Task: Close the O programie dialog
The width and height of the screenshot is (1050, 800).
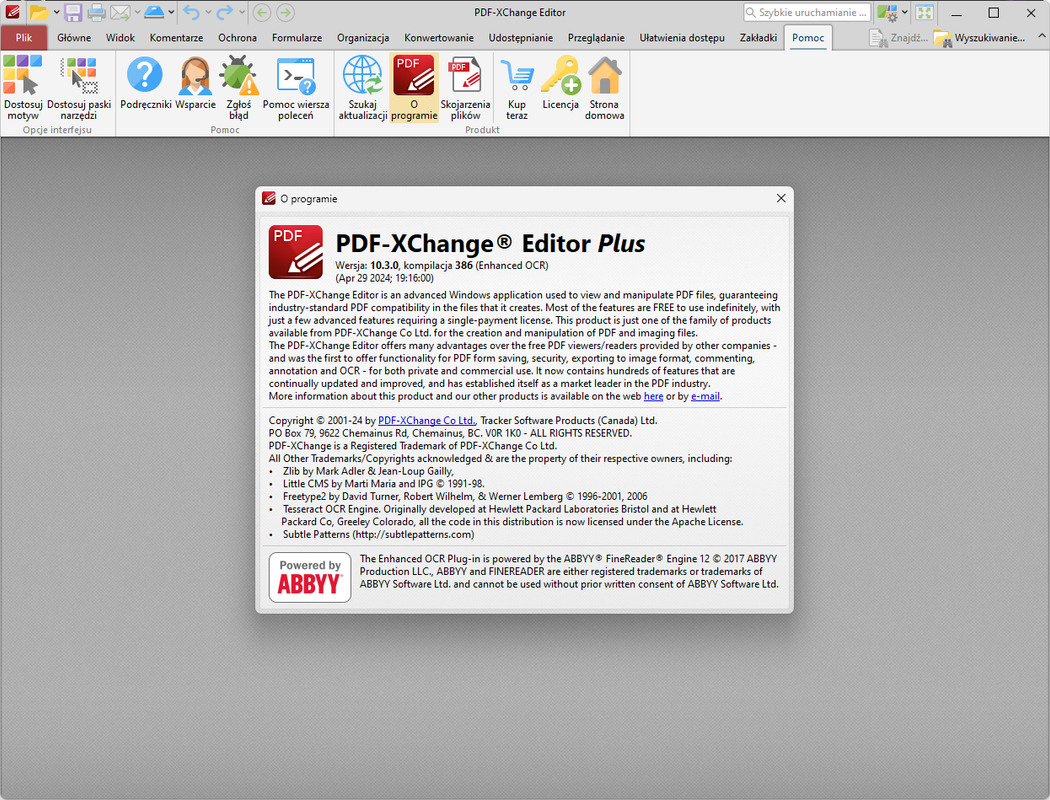Action: [x=781, y=198]
